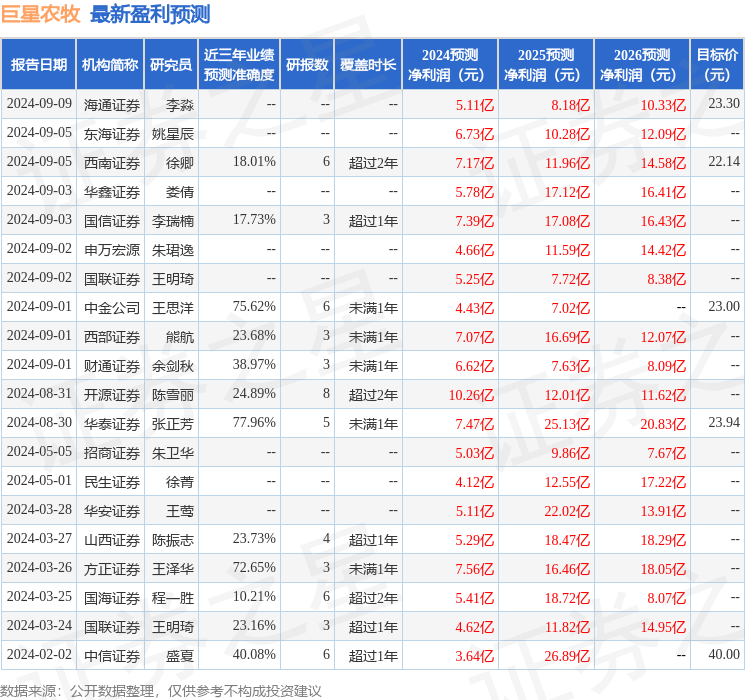Select the 西部证券 institution cell

[112, 337]
